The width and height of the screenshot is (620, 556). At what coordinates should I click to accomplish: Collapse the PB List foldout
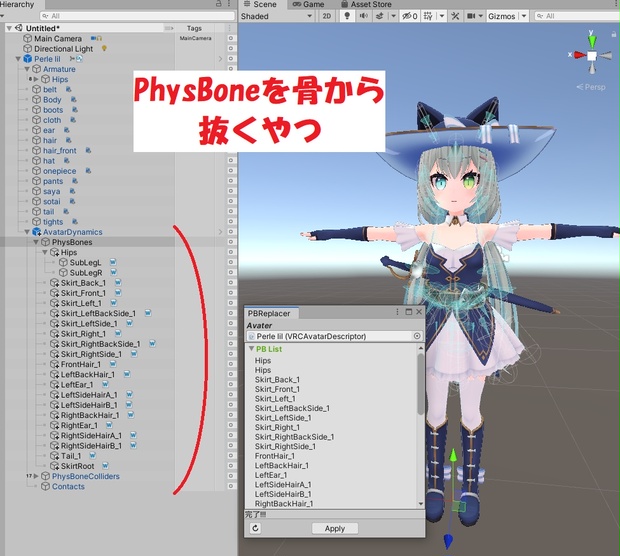pyautogui.click(x=251, y=349)
